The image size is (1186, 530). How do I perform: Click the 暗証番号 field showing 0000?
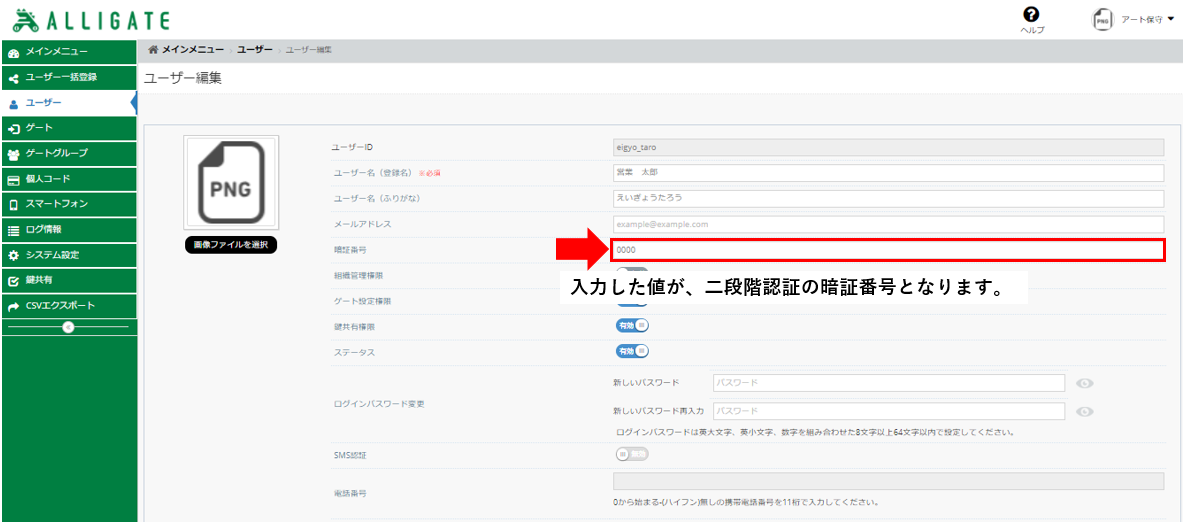point(888,250)
